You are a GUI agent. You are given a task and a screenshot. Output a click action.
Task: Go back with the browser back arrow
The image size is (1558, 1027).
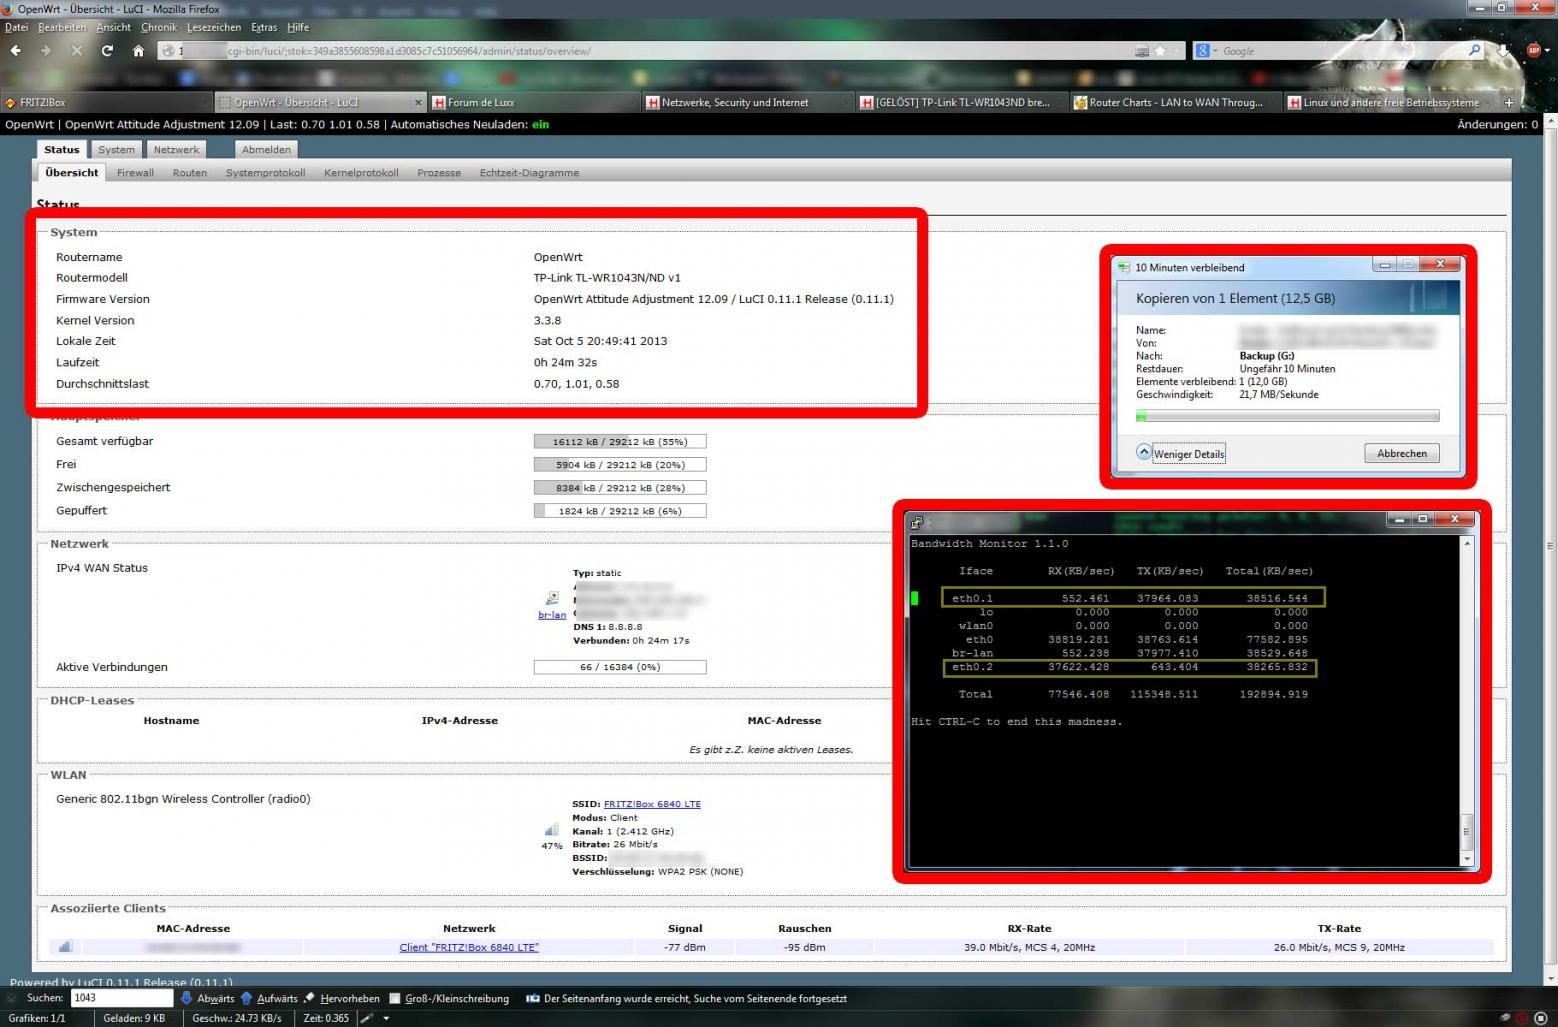[15, 50]
